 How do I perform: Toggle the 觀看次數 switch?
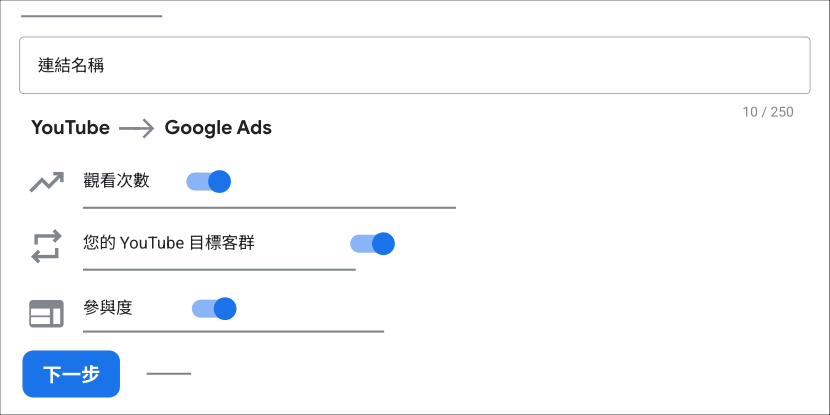209,182
